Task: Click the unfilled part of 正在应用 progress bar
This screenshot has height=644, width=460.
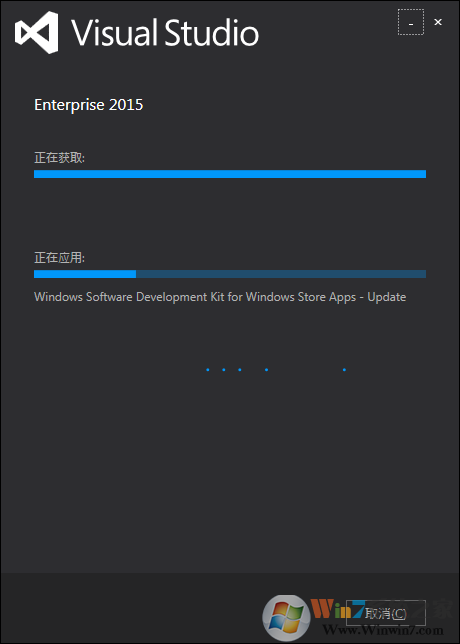Action: point(281,274)
